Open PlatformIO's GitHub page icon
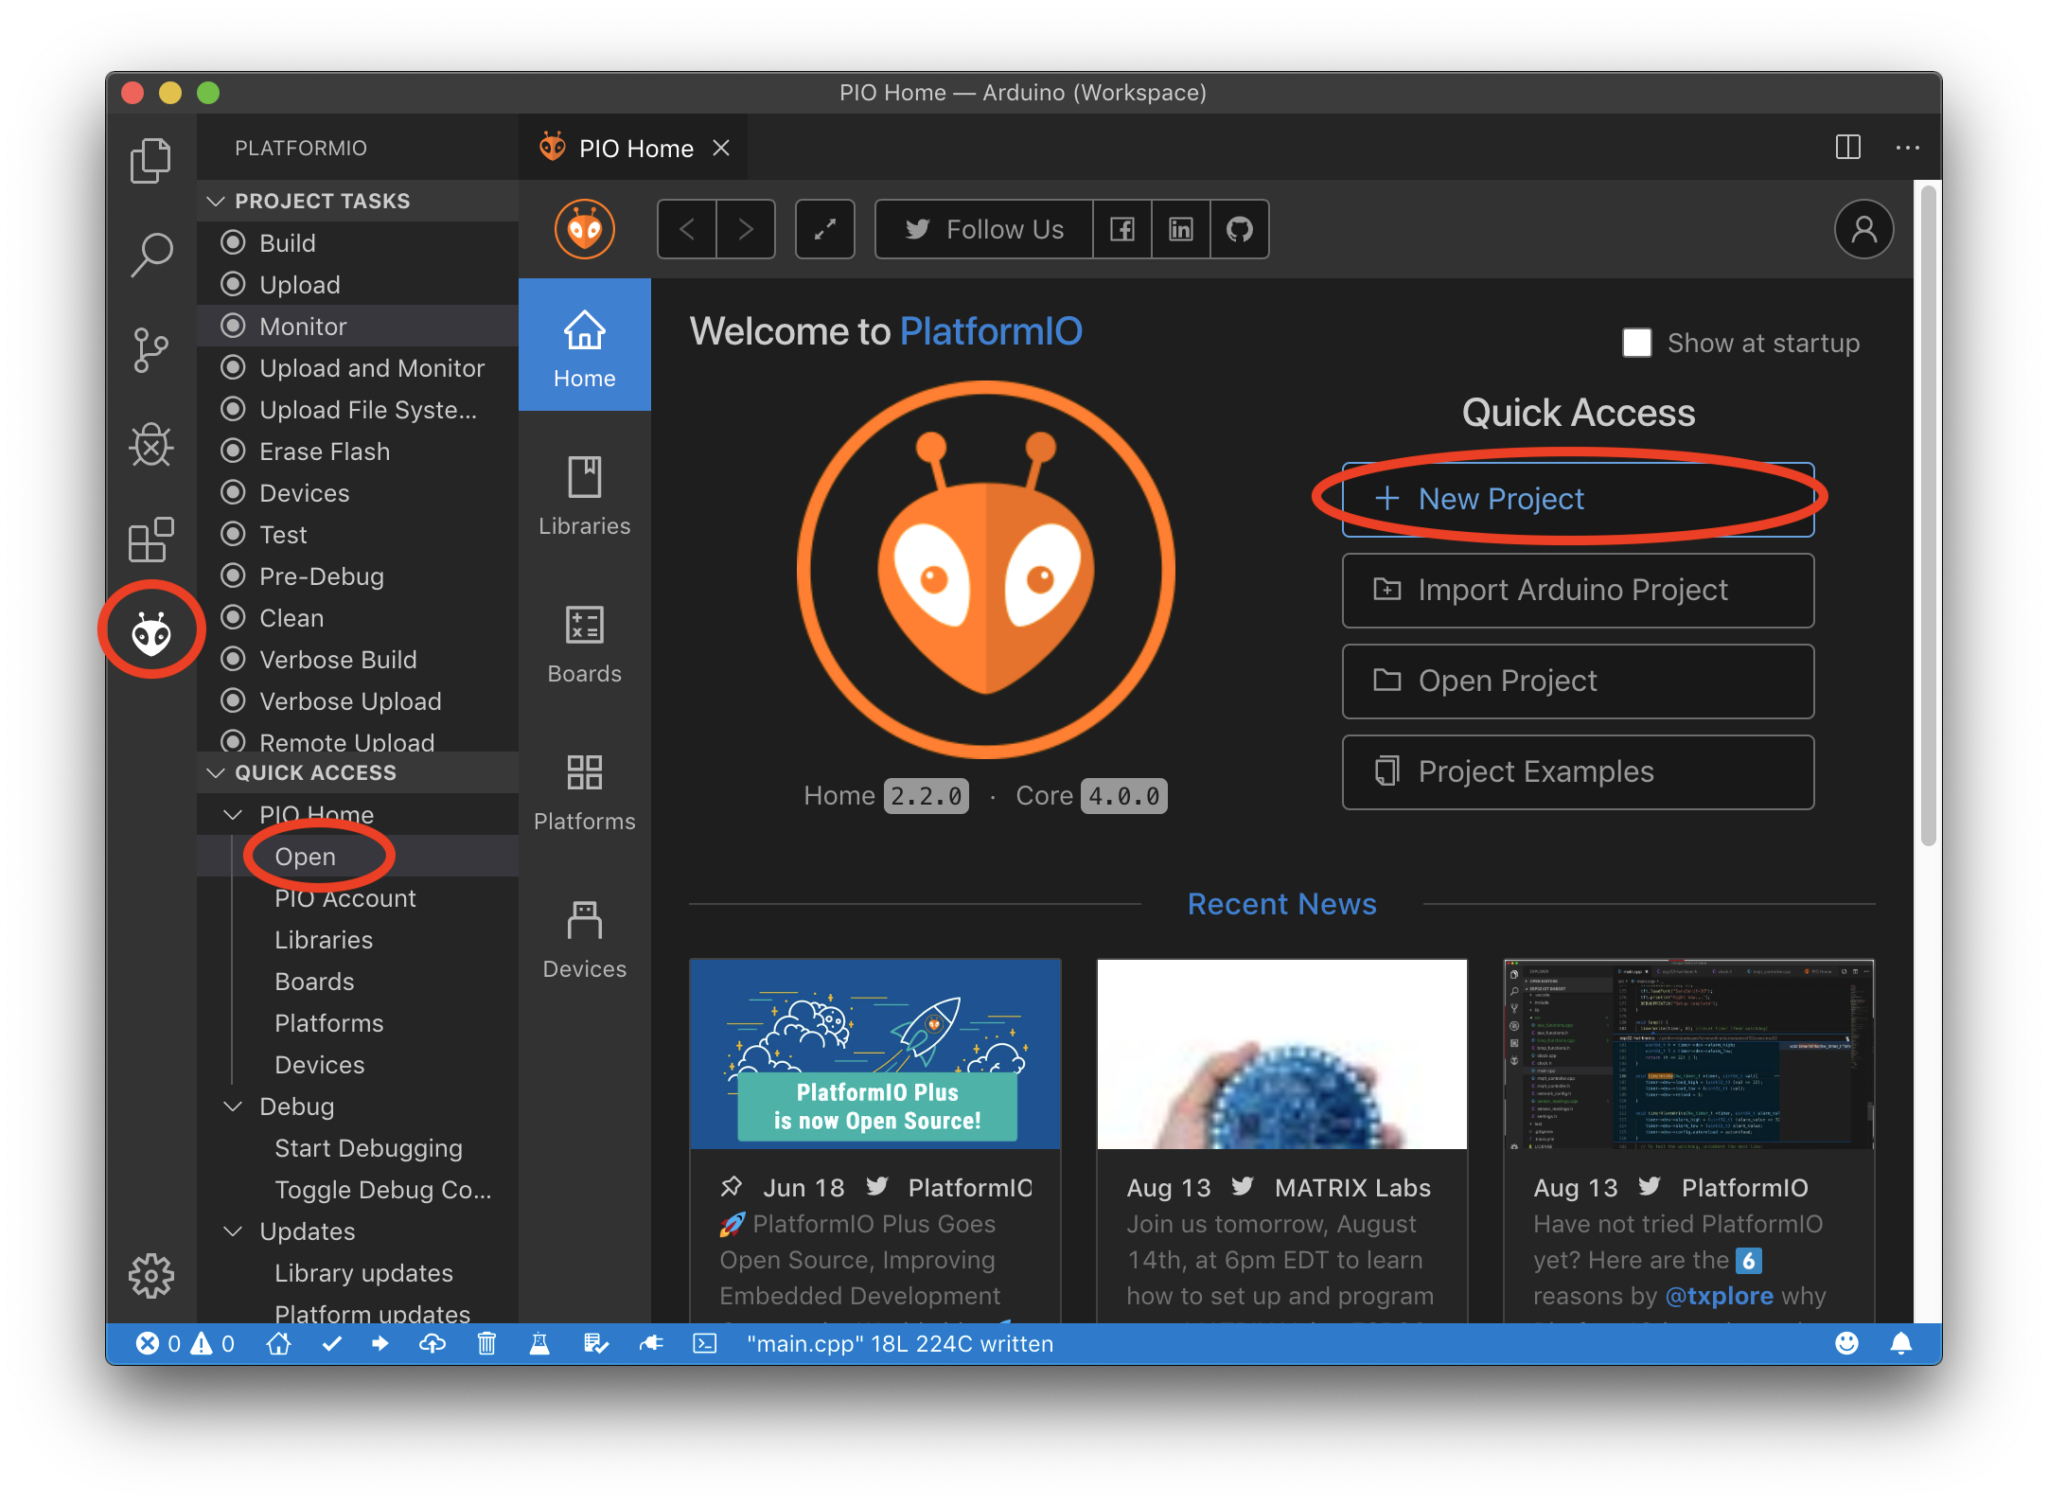The width and height of the screenshot is (2048, 1505). pos(1240,229)
